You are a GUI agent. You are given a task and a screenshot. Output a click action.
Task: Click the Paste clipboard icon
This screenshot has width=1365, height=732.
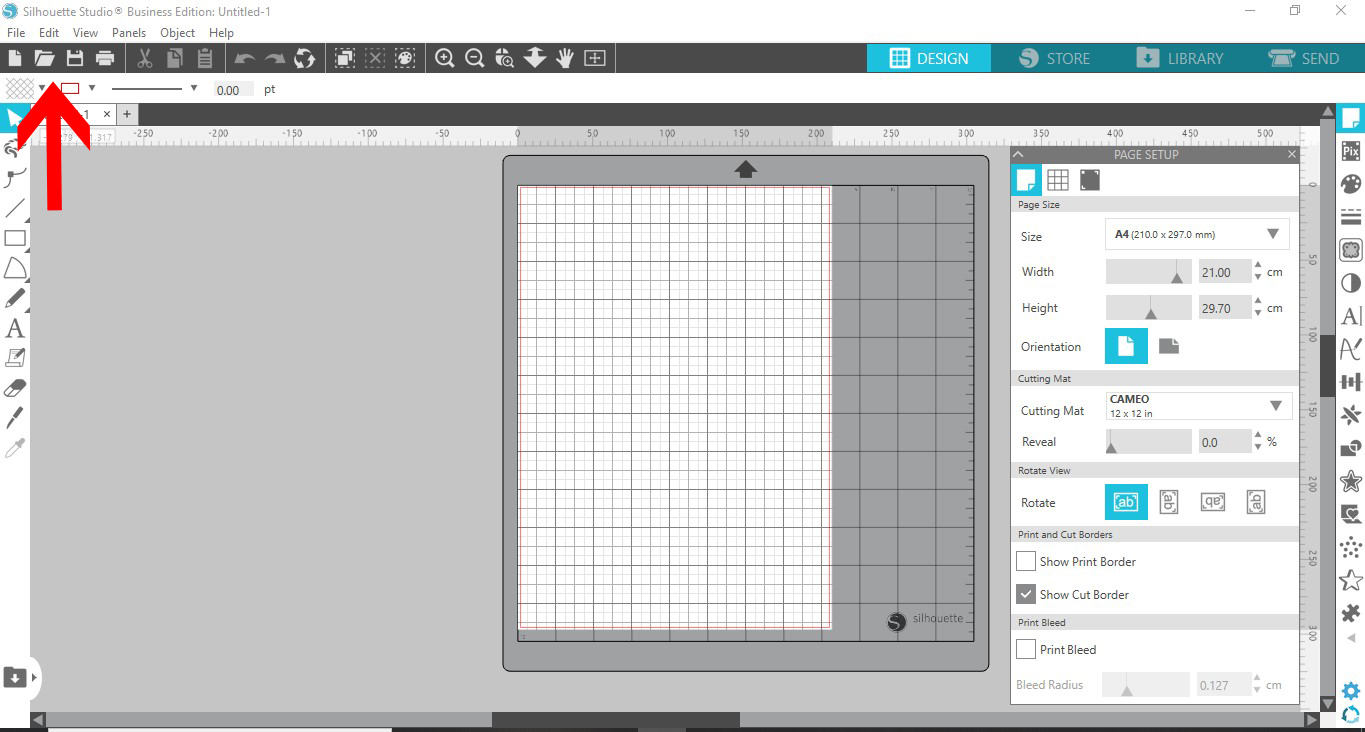point(204,58)
